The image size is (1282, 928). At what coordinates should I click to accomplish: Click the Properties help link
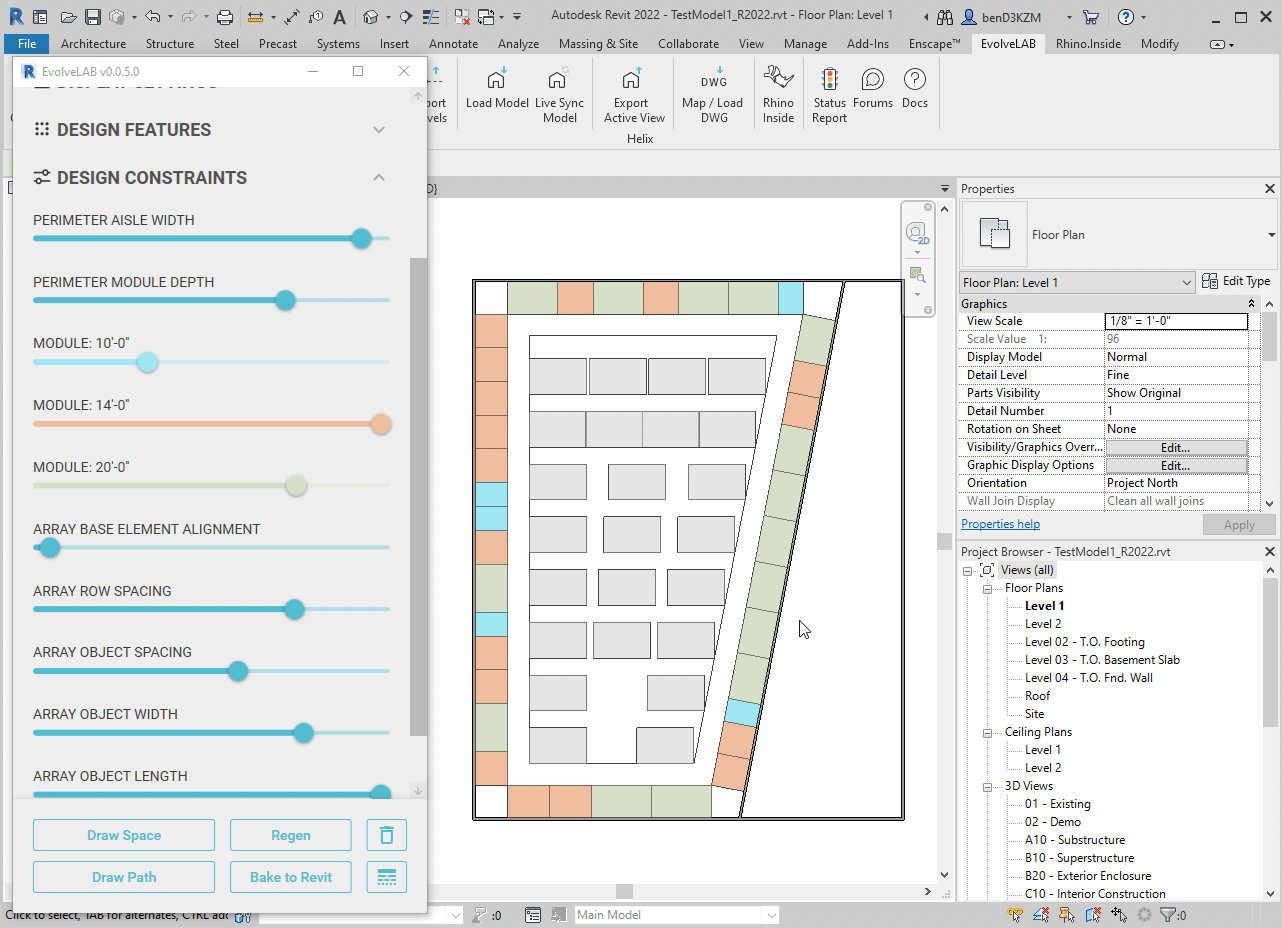pyautogui.click(x=1000, y=524)
